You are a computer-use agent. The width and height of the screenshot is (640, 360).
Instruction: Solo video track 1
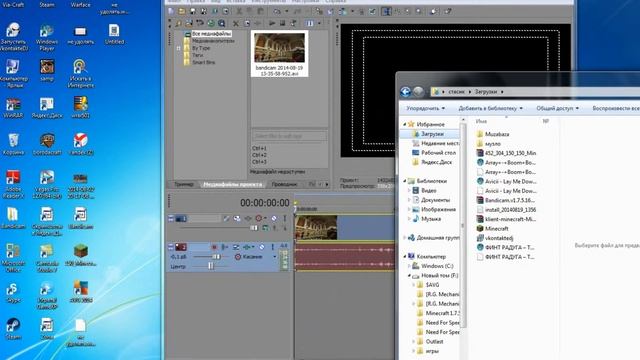pyautogui.click(x=285, y=218)
